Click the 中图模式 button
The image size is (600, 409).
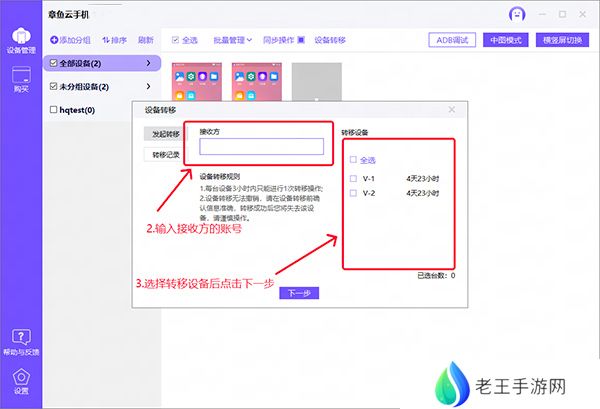(505, 40)
